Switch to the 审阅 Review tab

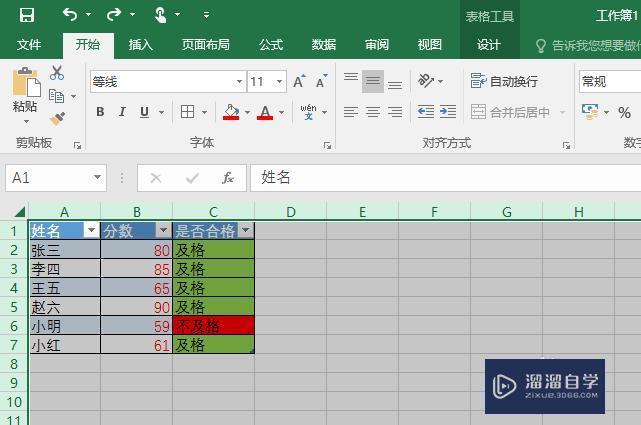click(377, 45)
